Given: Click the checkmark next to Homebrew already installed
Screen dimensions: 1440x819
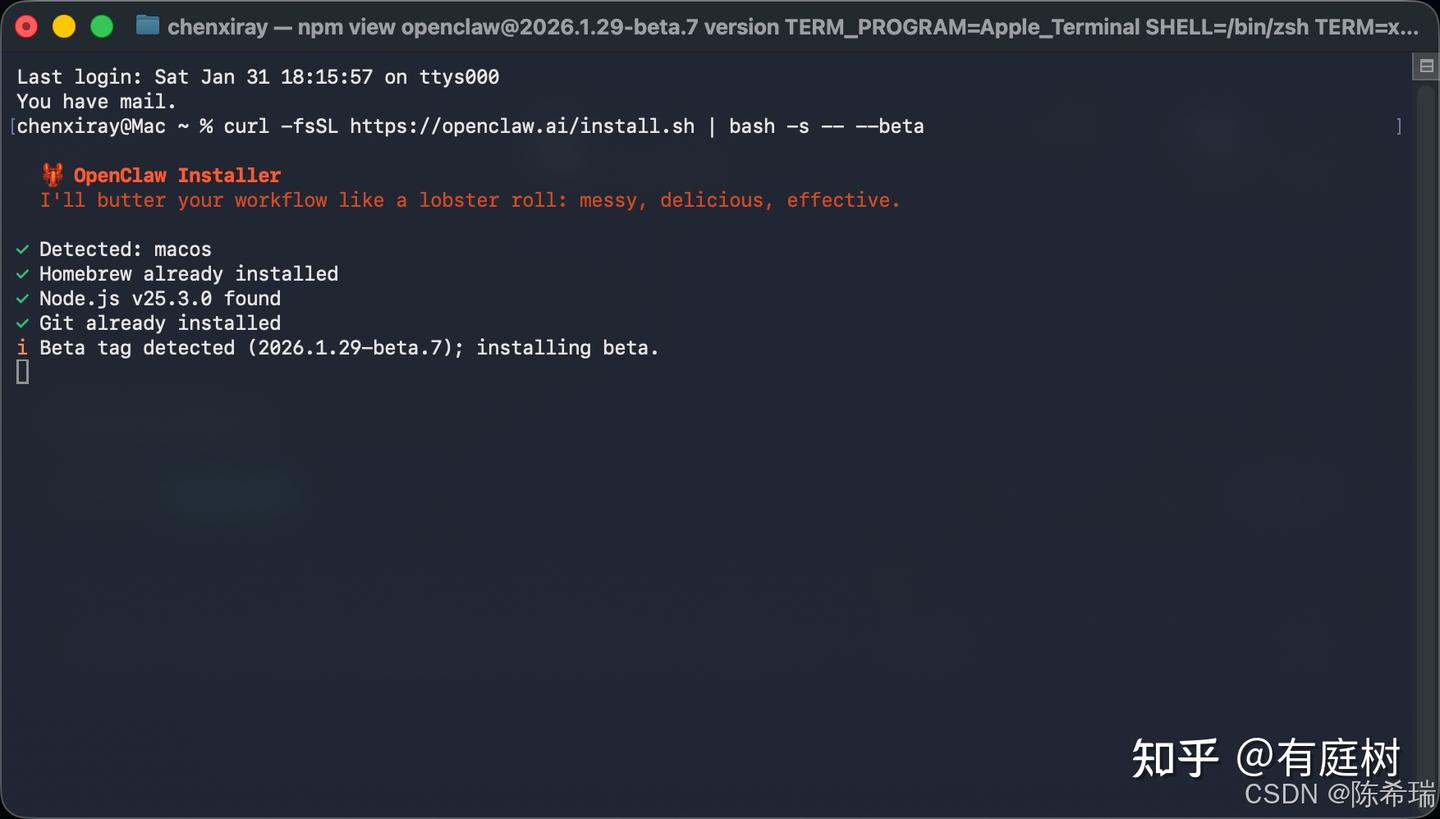Looking at the screenshot, I should tap(23, 274).
